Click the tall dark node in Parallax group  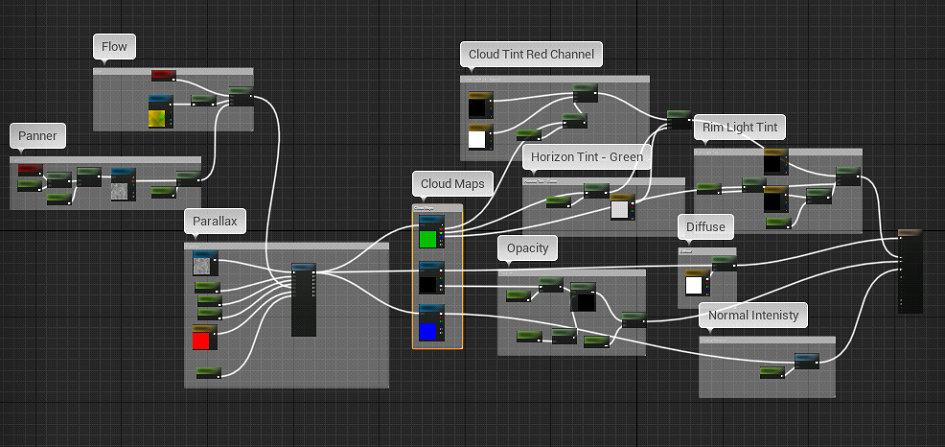pos(303,300)
